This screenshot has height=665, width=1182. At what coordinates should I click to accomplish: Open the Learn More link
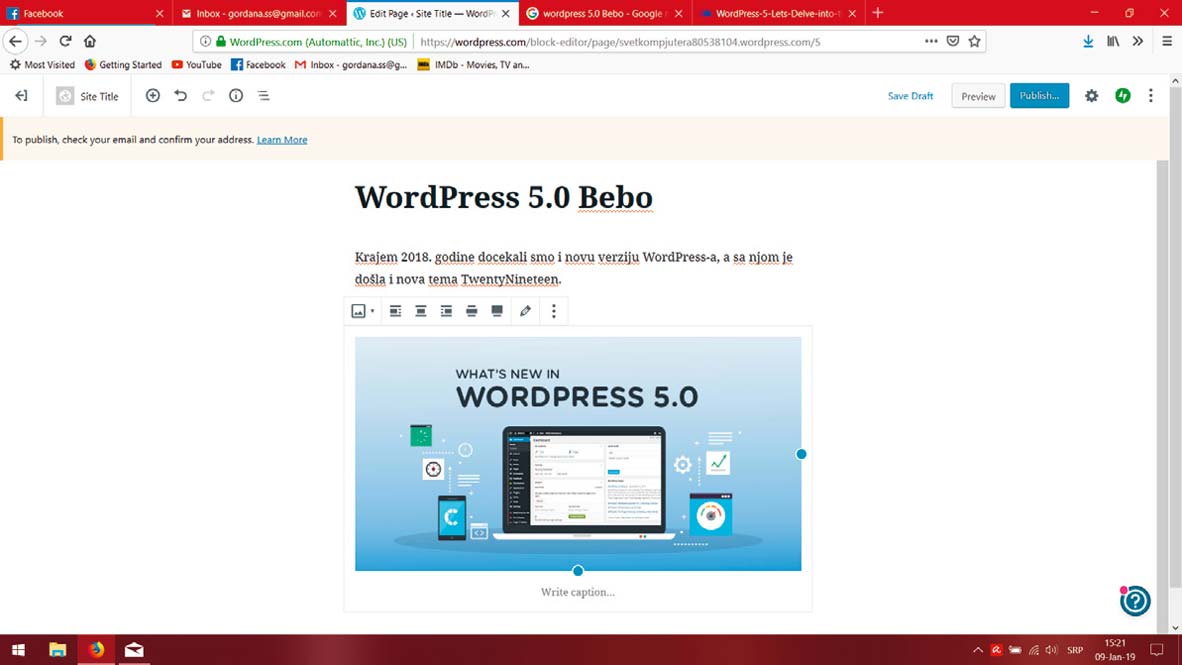(x=282, y=139)
